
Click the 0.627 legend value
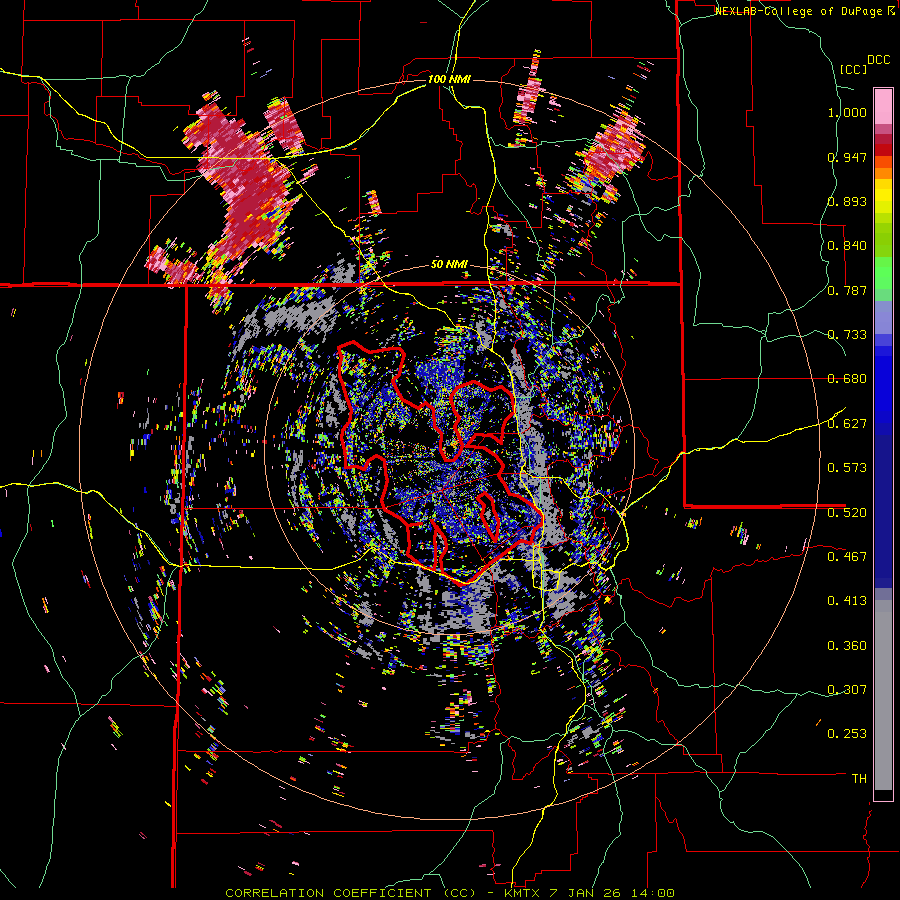pyautogui.click(x=847, y=424)
